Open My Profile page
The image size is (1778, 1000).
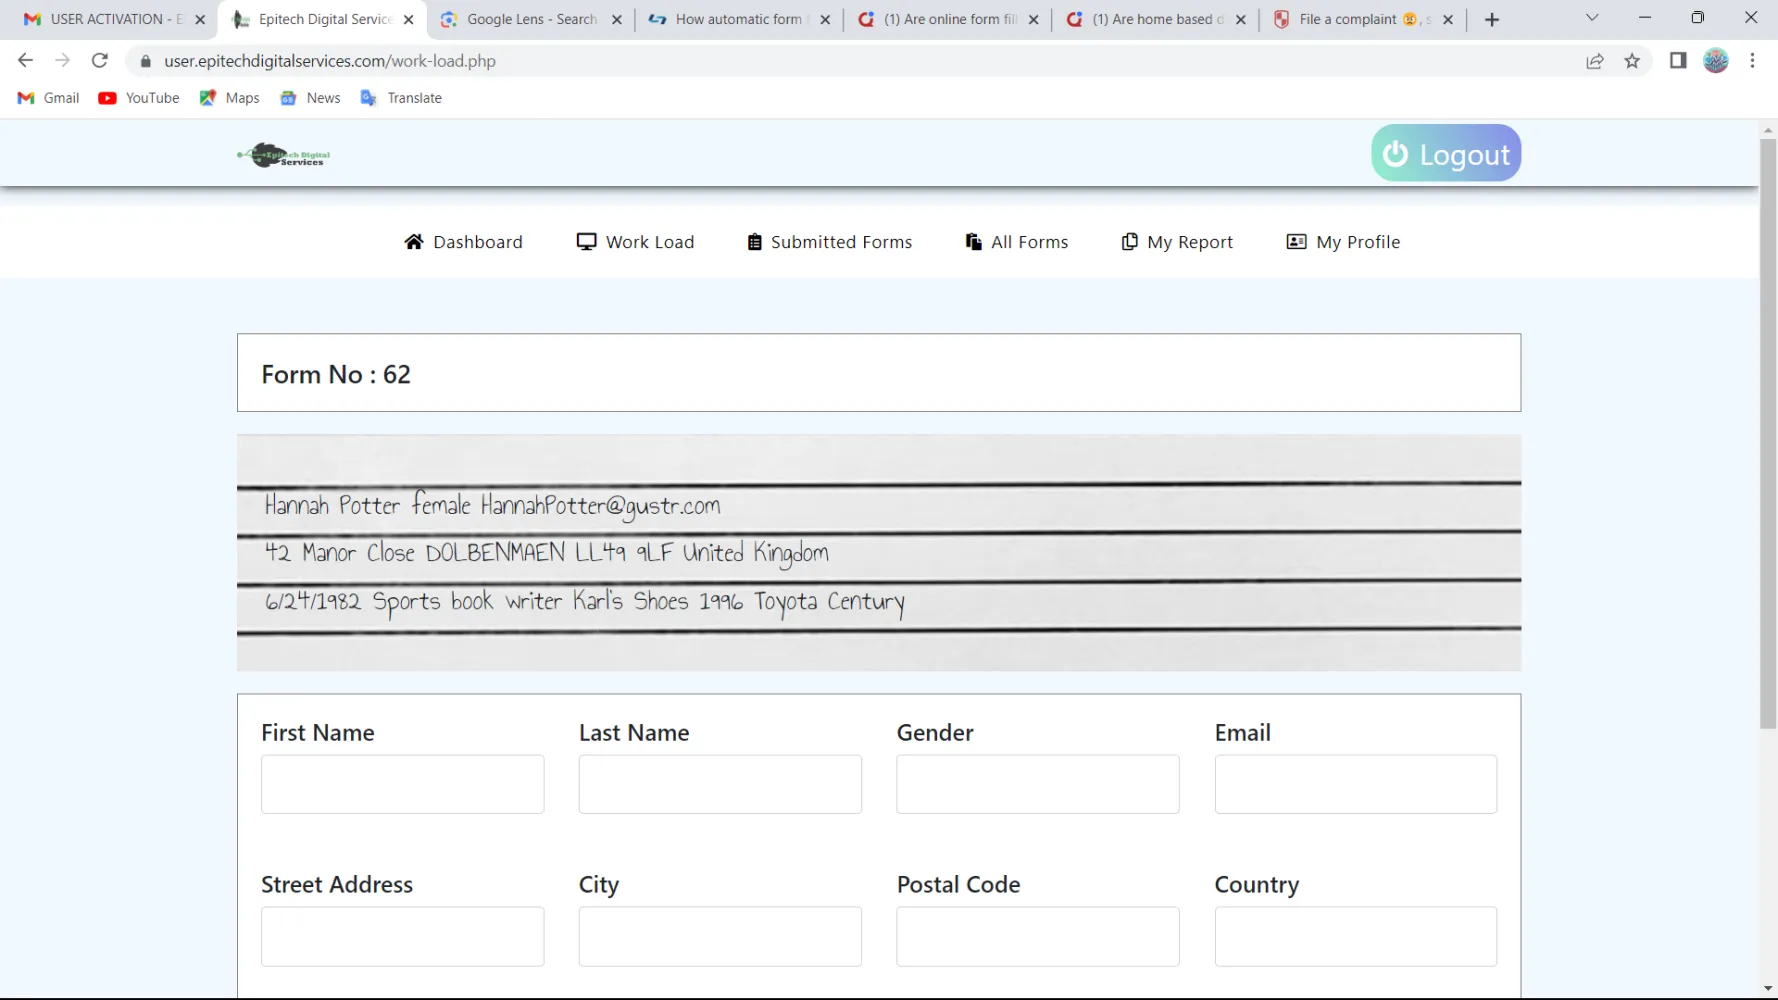pos(1343,242)
